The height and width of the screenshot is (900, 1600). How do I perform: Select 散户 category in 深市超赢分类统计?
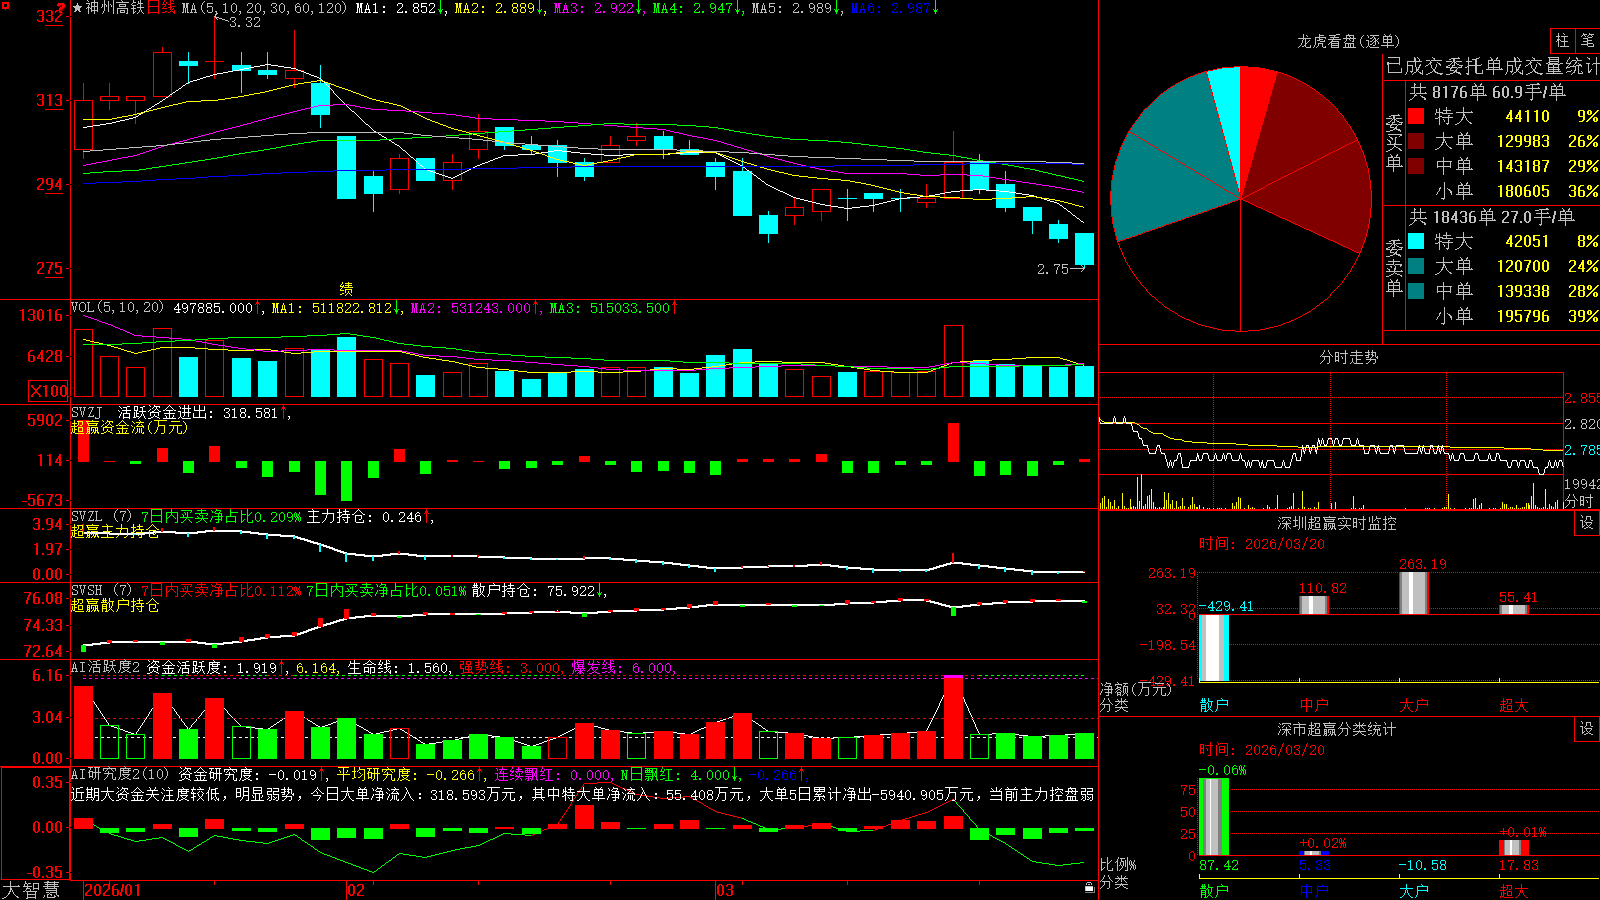point(1214,890)
